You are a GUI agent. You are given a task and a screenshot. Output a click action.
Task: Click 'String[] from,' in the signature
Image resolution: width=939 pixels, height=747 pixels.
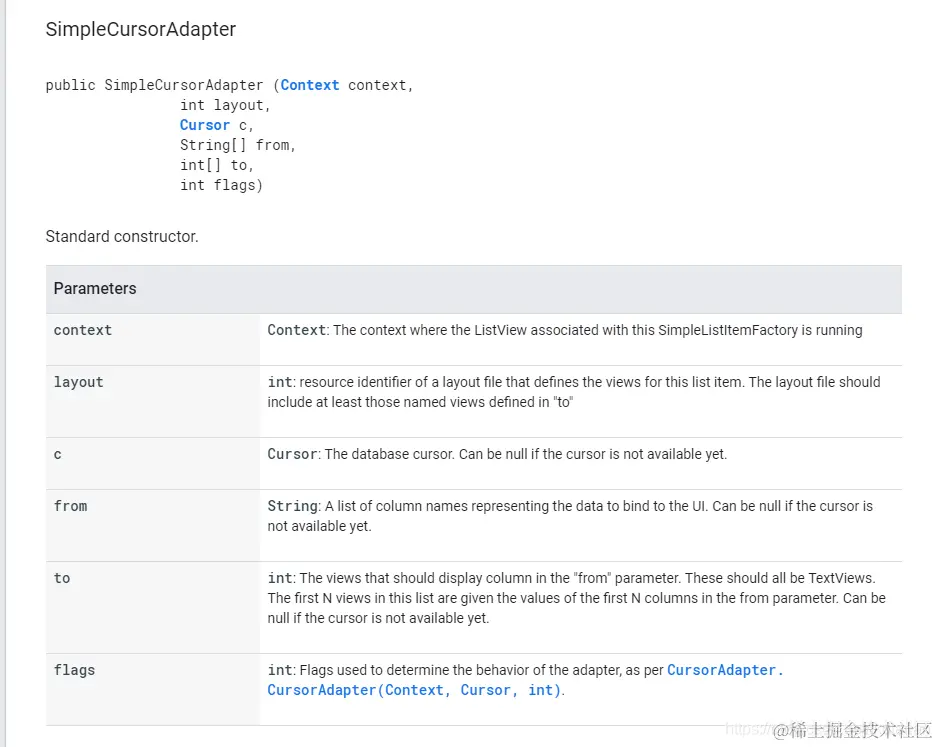238,145
